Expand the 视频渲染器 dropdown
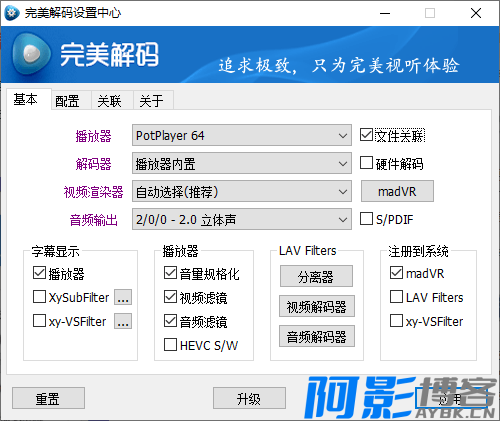 coord(242,191)
